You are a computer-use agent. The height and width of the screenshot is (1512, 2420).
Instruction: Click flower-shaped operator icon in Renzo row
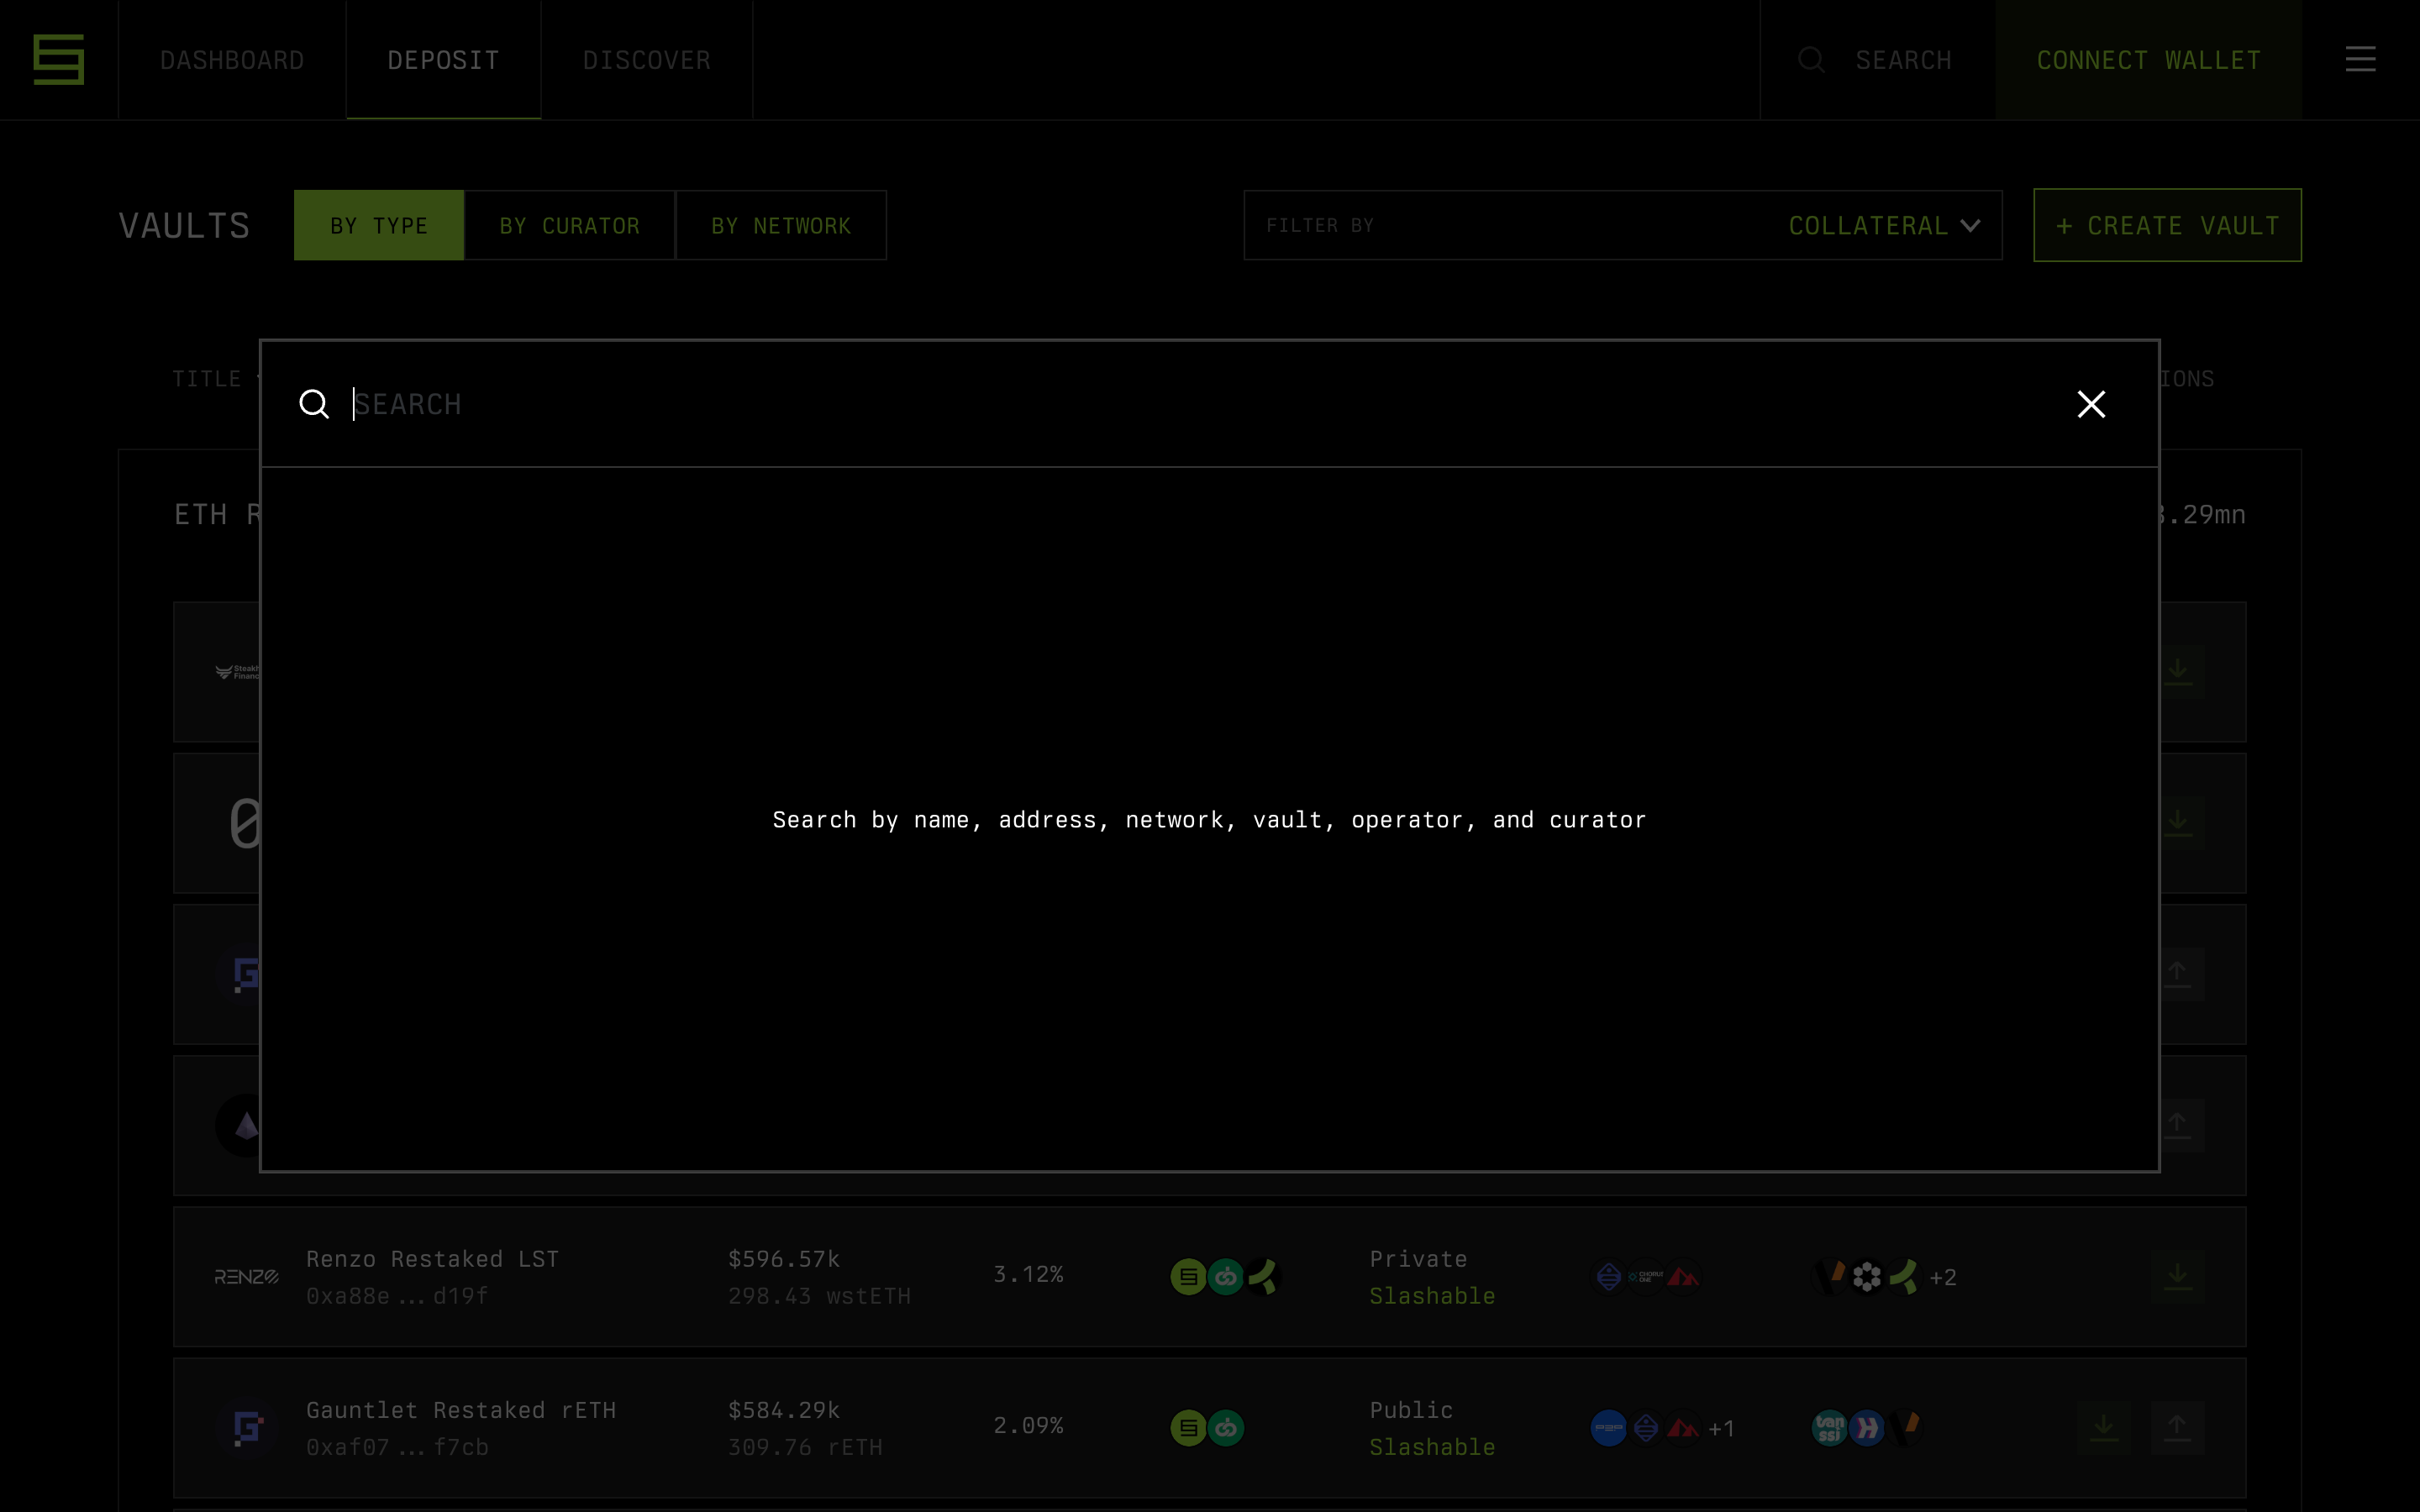pyautogui.click(x=1867, y=1277)
